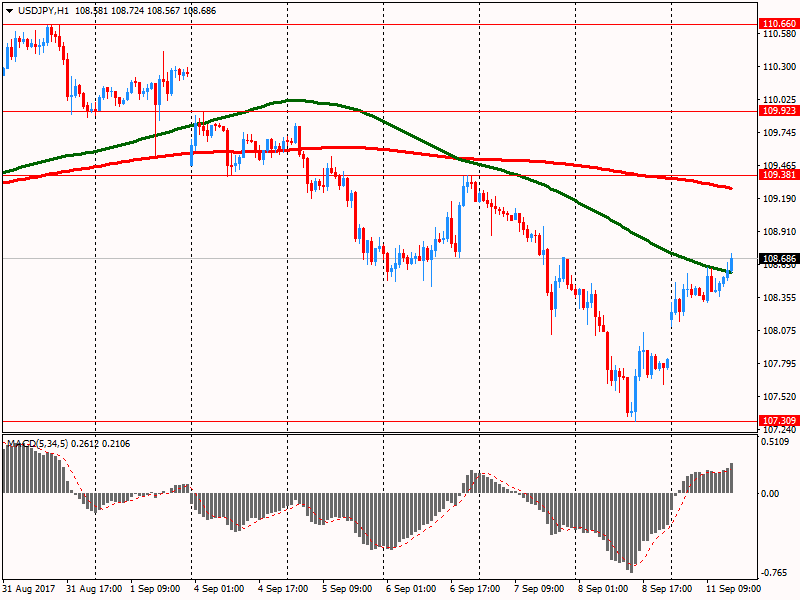Click the red 110.660 price level label

[x=779, y=23]
